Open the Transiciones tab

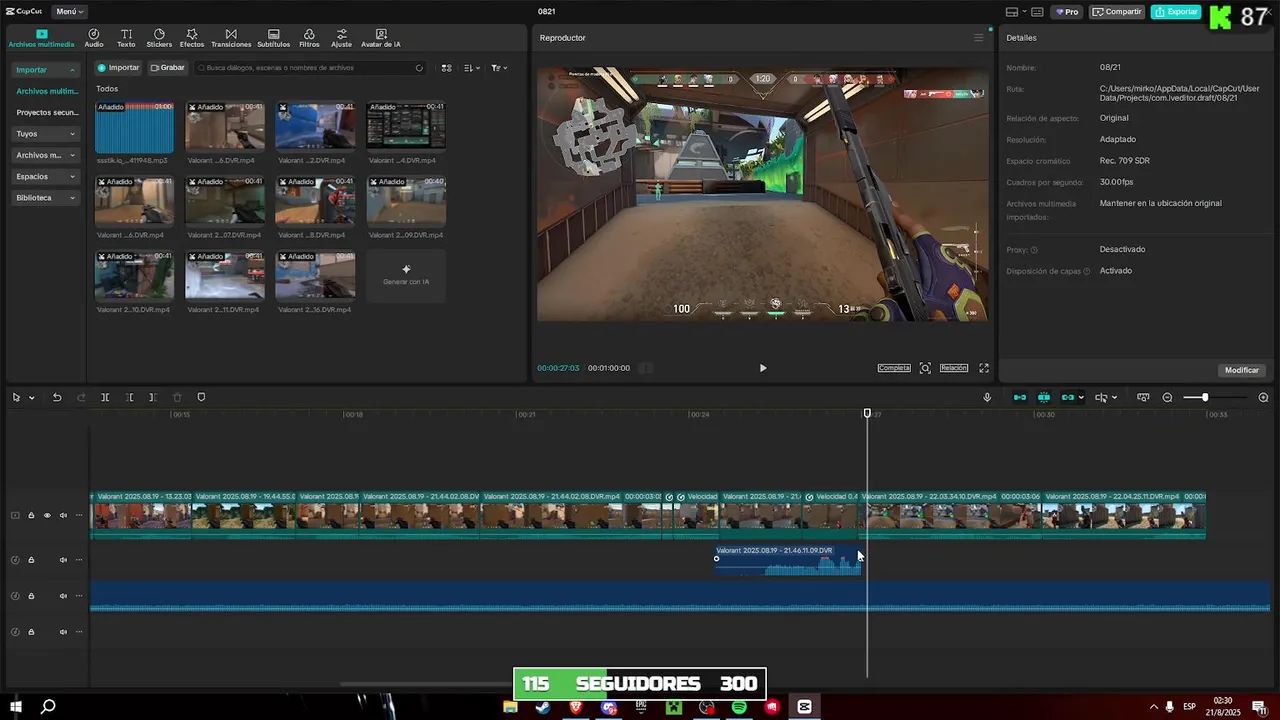click(231, 38)
